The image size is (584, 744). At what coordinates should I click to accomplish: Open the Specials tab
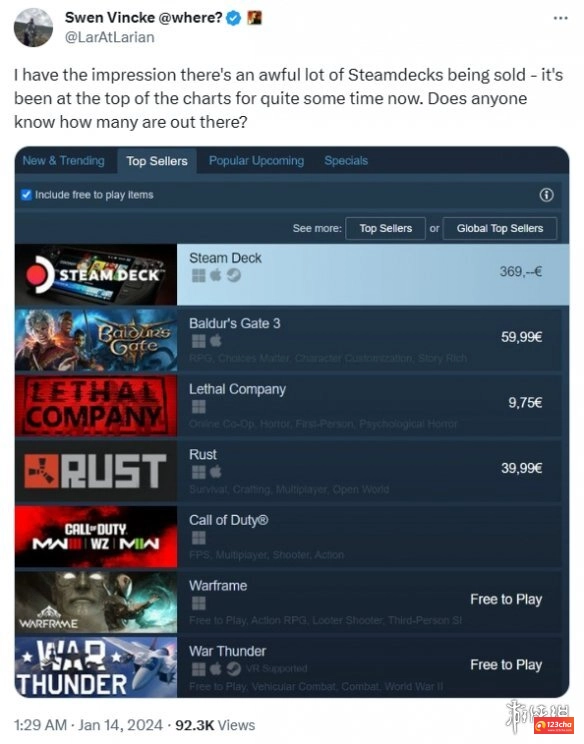[x=346, y=161]
